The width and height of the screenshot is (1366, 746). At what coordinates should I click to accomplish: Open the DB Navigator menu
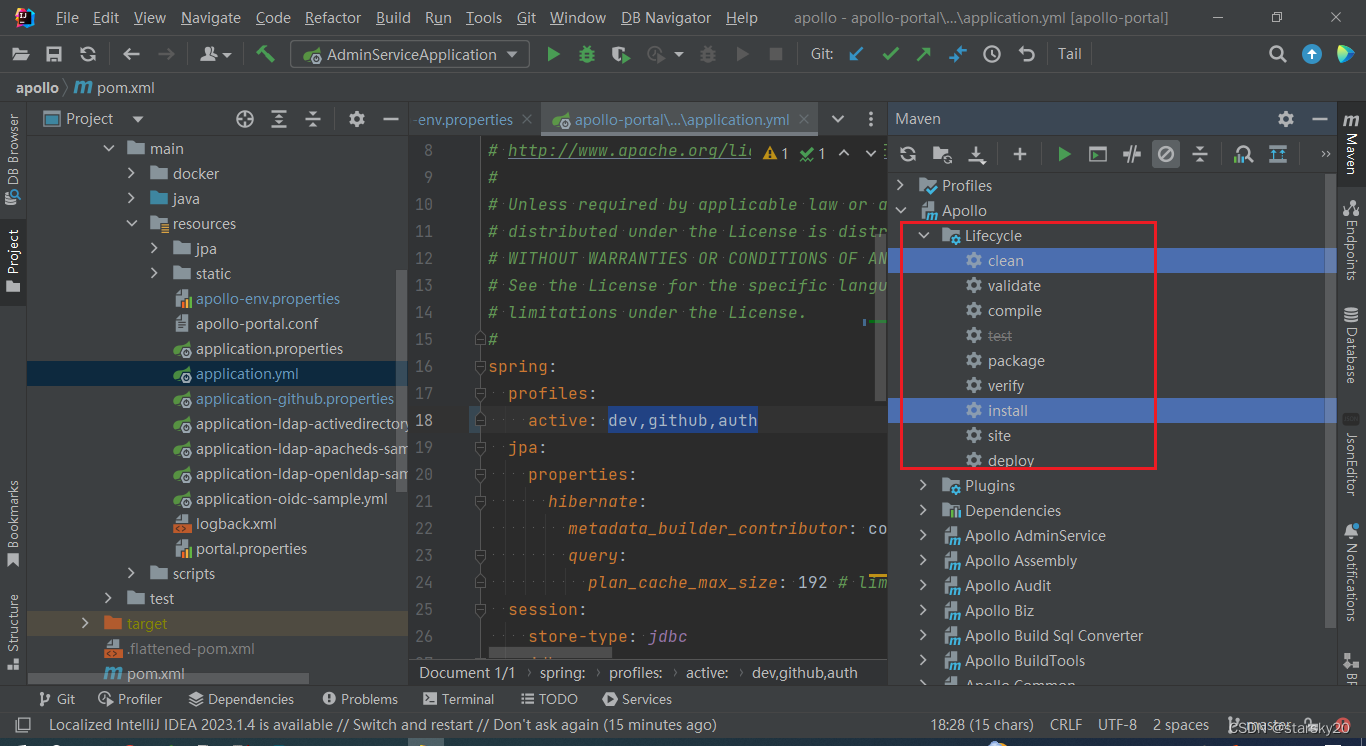[666, 18]
